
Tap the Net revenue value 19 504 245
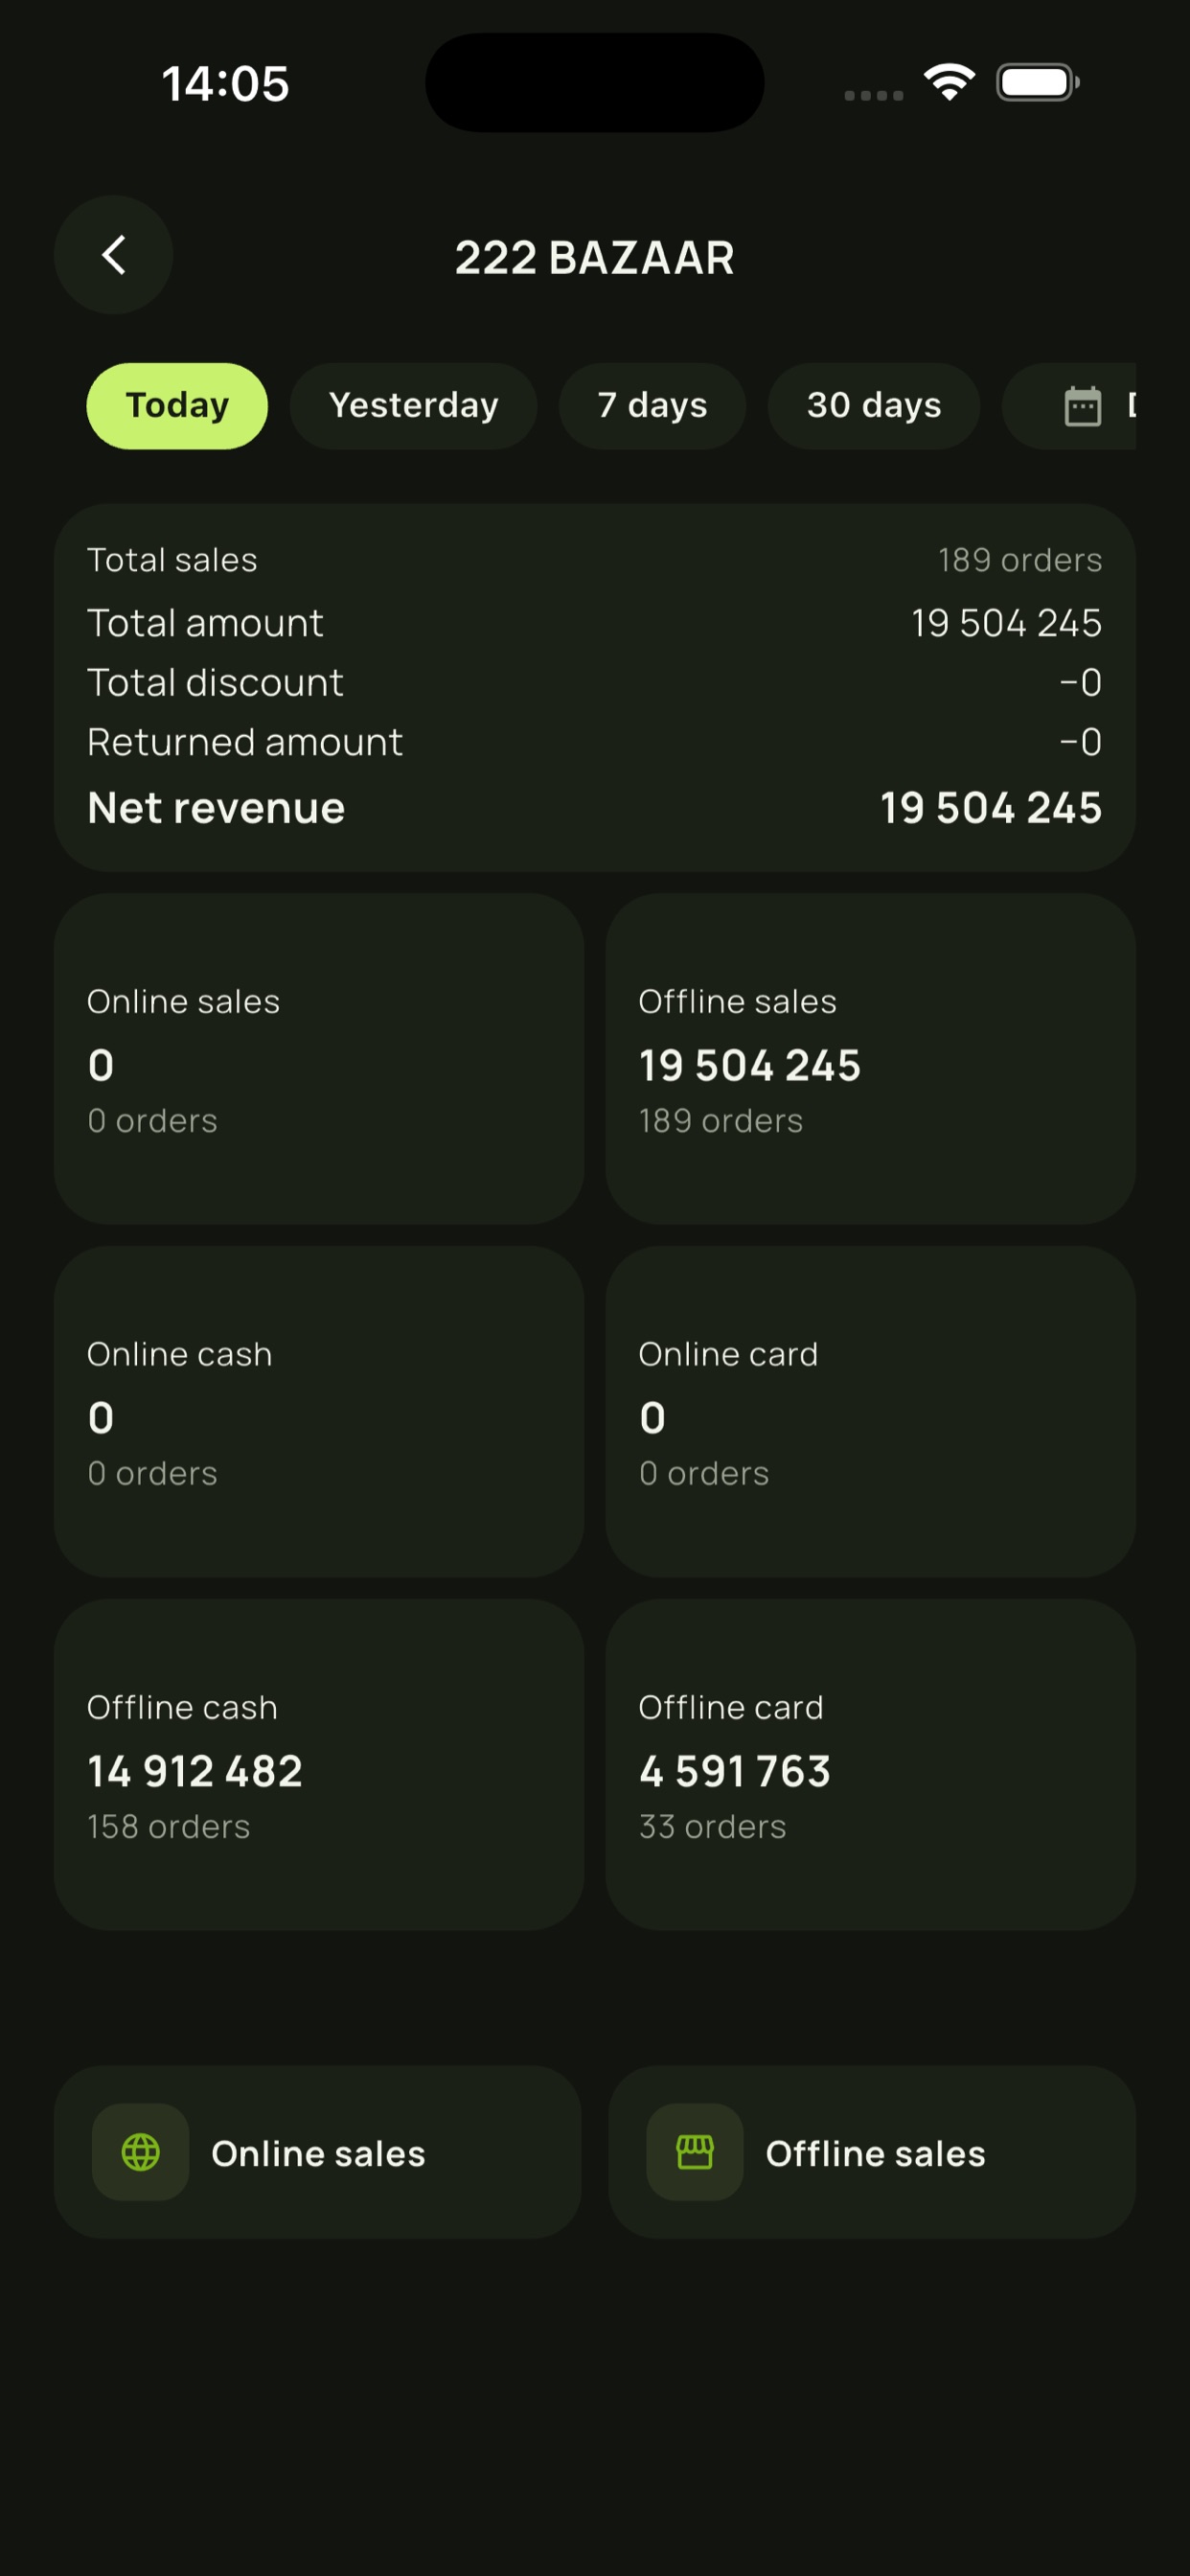click(991, 808)
